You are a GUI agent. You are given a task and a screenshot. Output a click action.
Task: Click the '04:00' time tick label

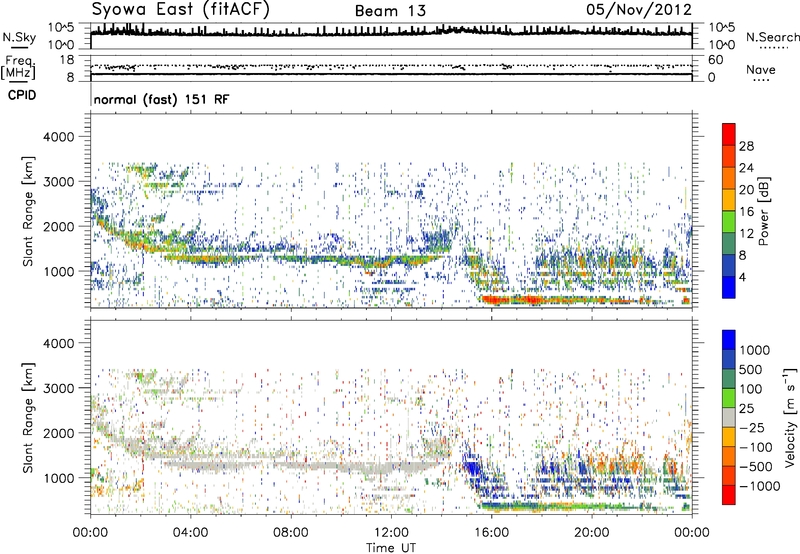tap(190, 533)
